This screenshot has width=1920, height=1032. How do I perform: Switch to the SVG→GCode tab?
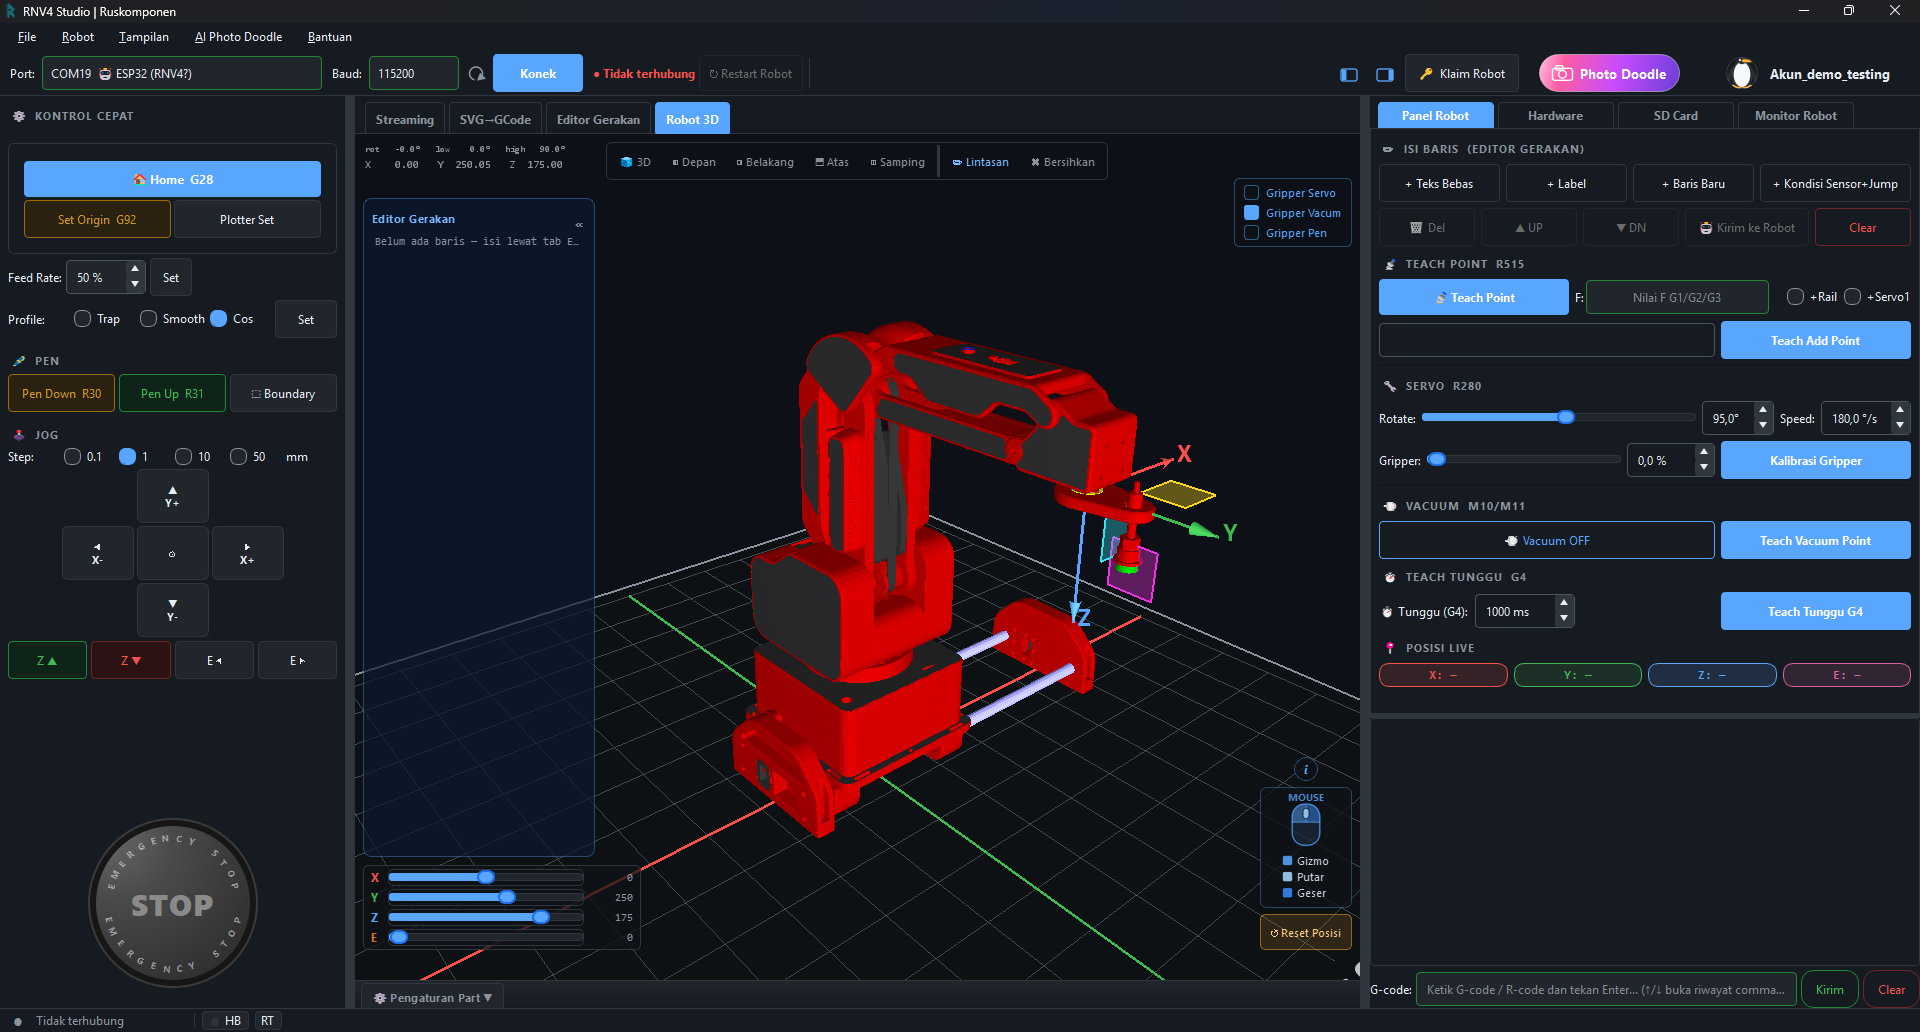(495, 119)
